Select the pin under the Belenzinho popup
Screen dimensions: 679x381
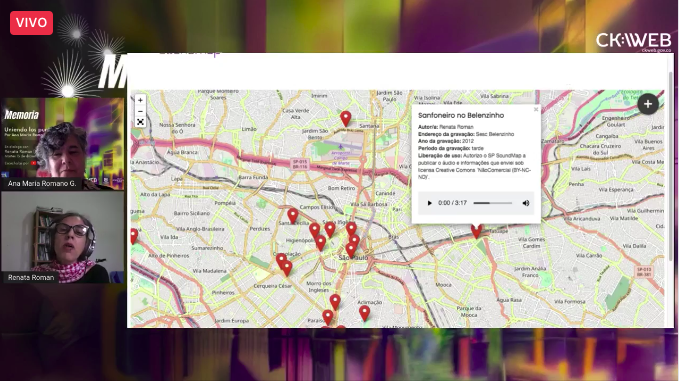coord(476,231)
